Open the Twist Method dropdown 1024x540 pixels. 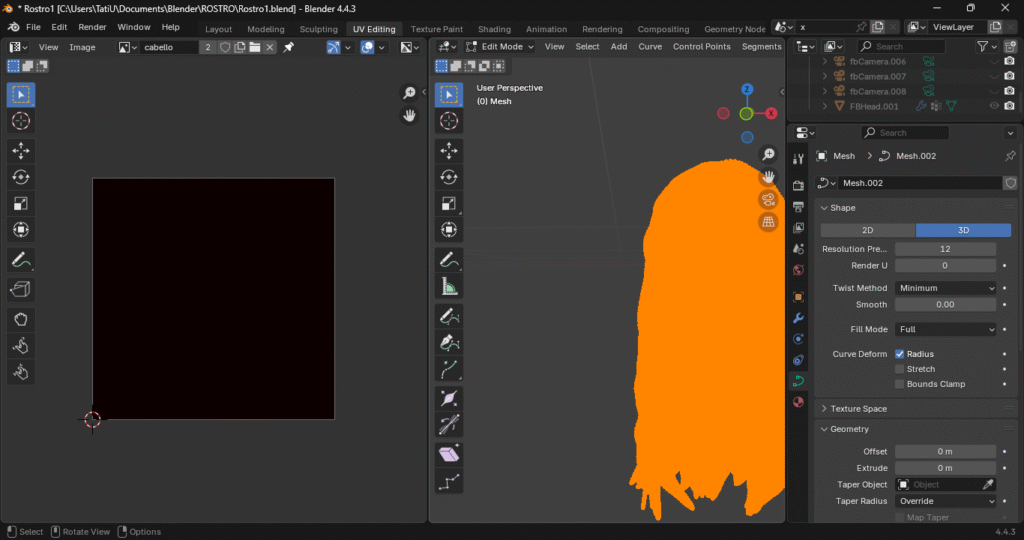click(x=945, y=288)
